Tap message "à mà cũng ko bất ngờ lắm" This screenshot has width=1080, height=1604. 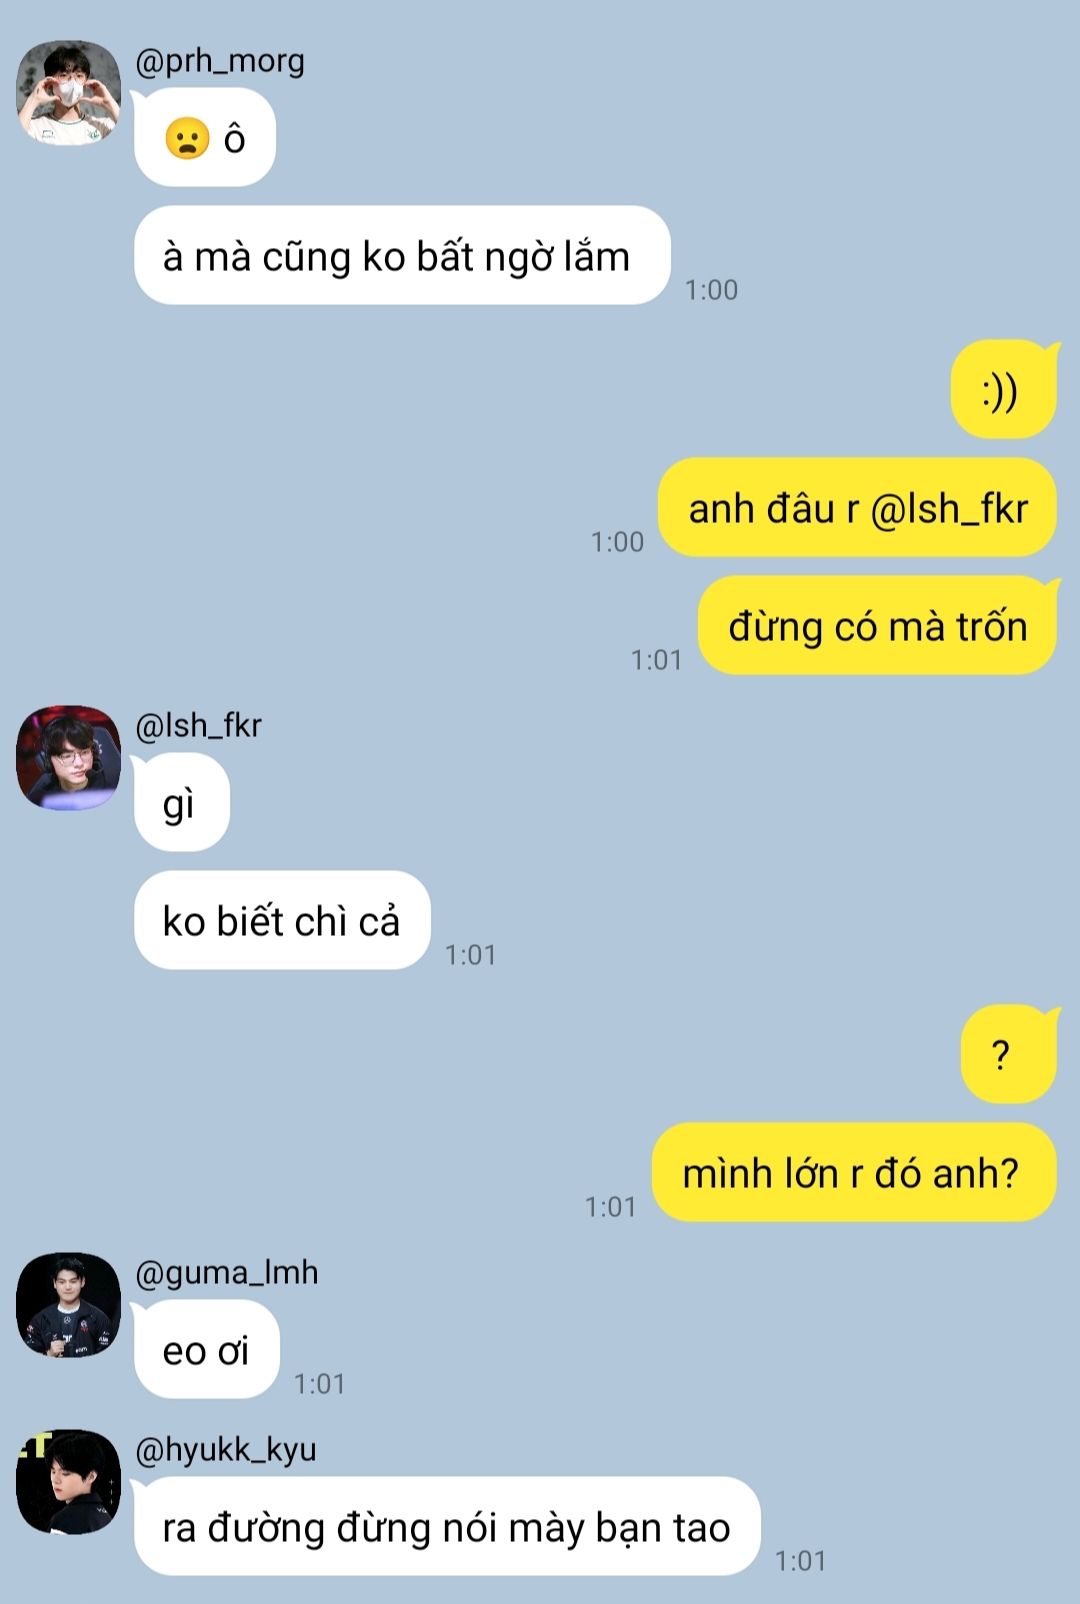[402, 255]
